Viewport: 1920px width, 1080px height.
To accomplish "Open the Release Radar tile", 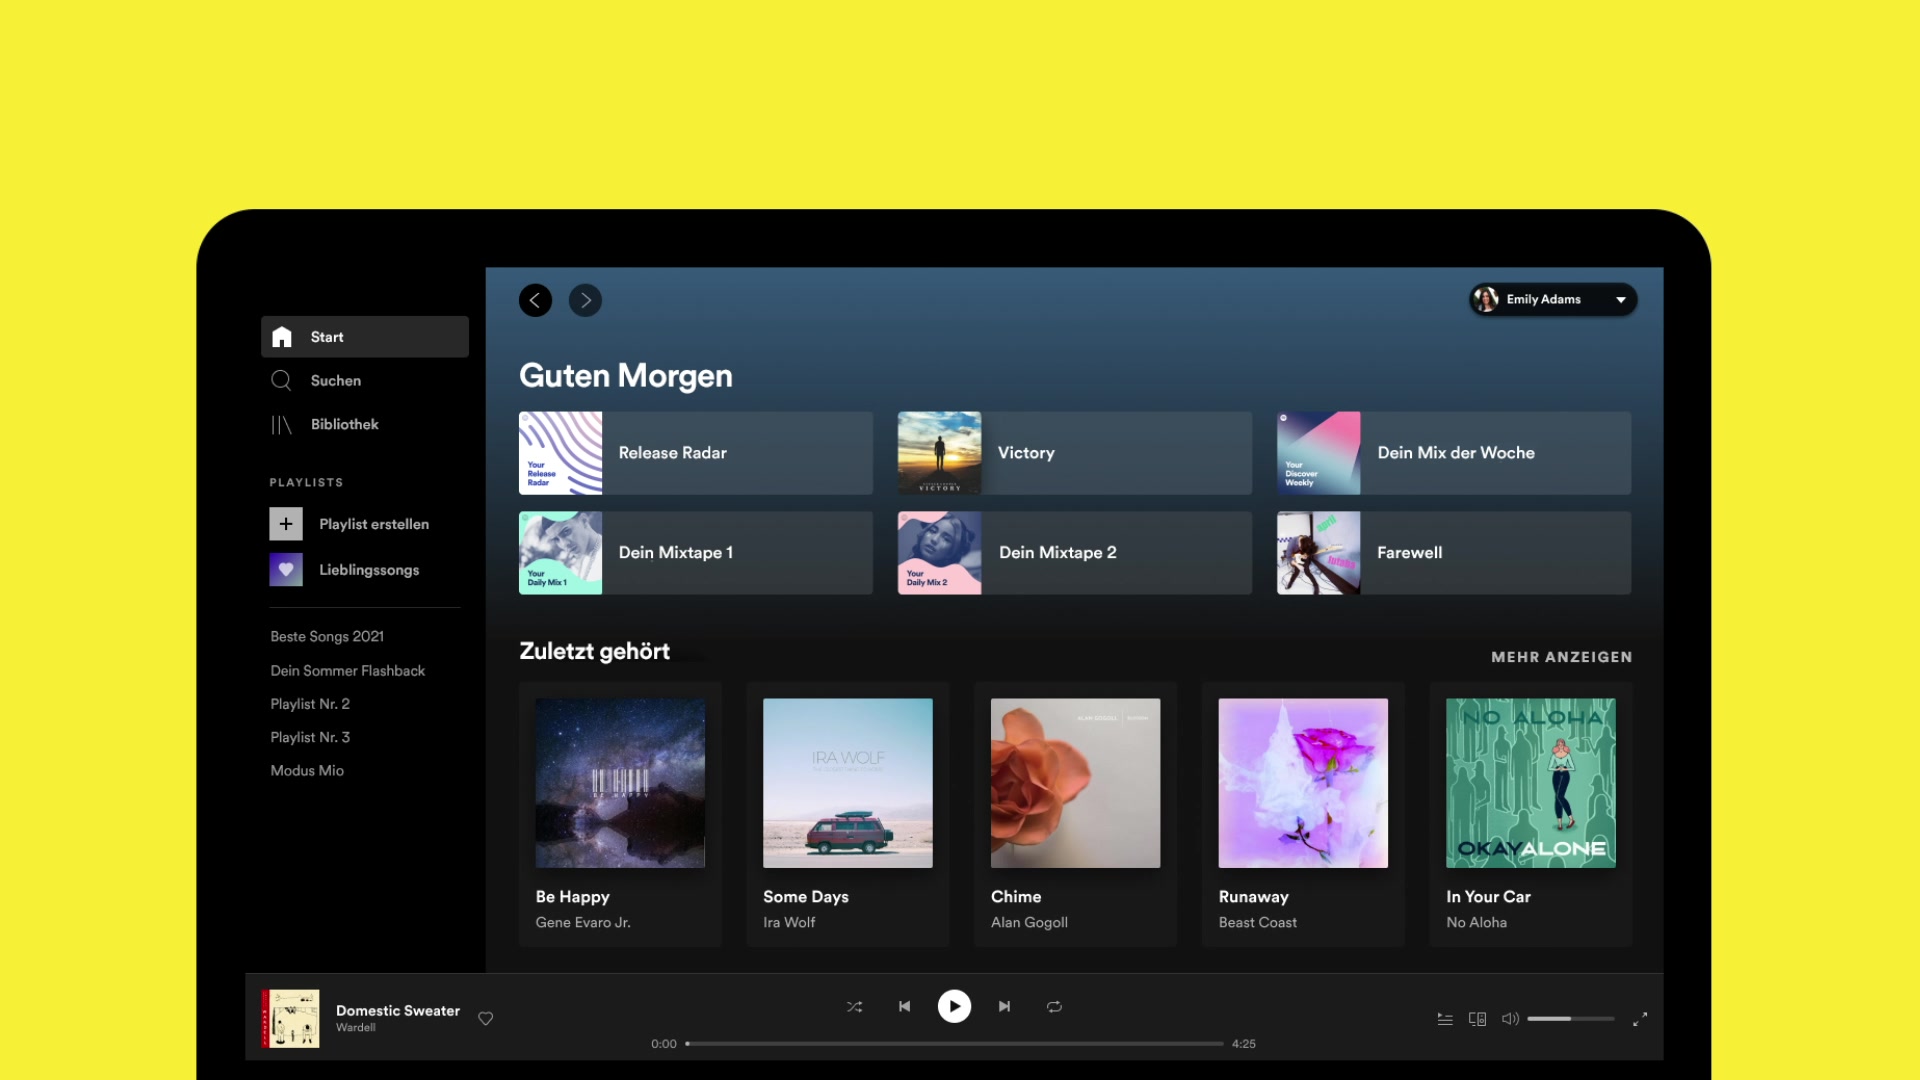I will (x=696, y=453).
